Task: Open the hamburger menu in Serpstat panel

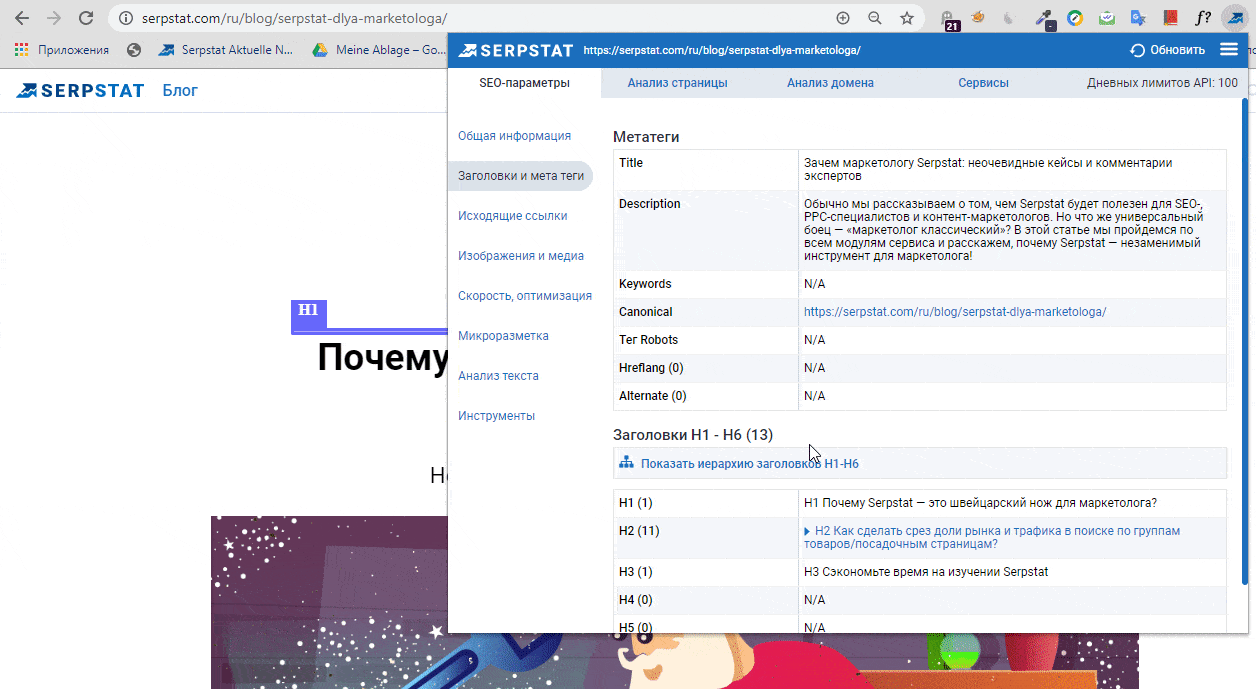Action: 1229,50
